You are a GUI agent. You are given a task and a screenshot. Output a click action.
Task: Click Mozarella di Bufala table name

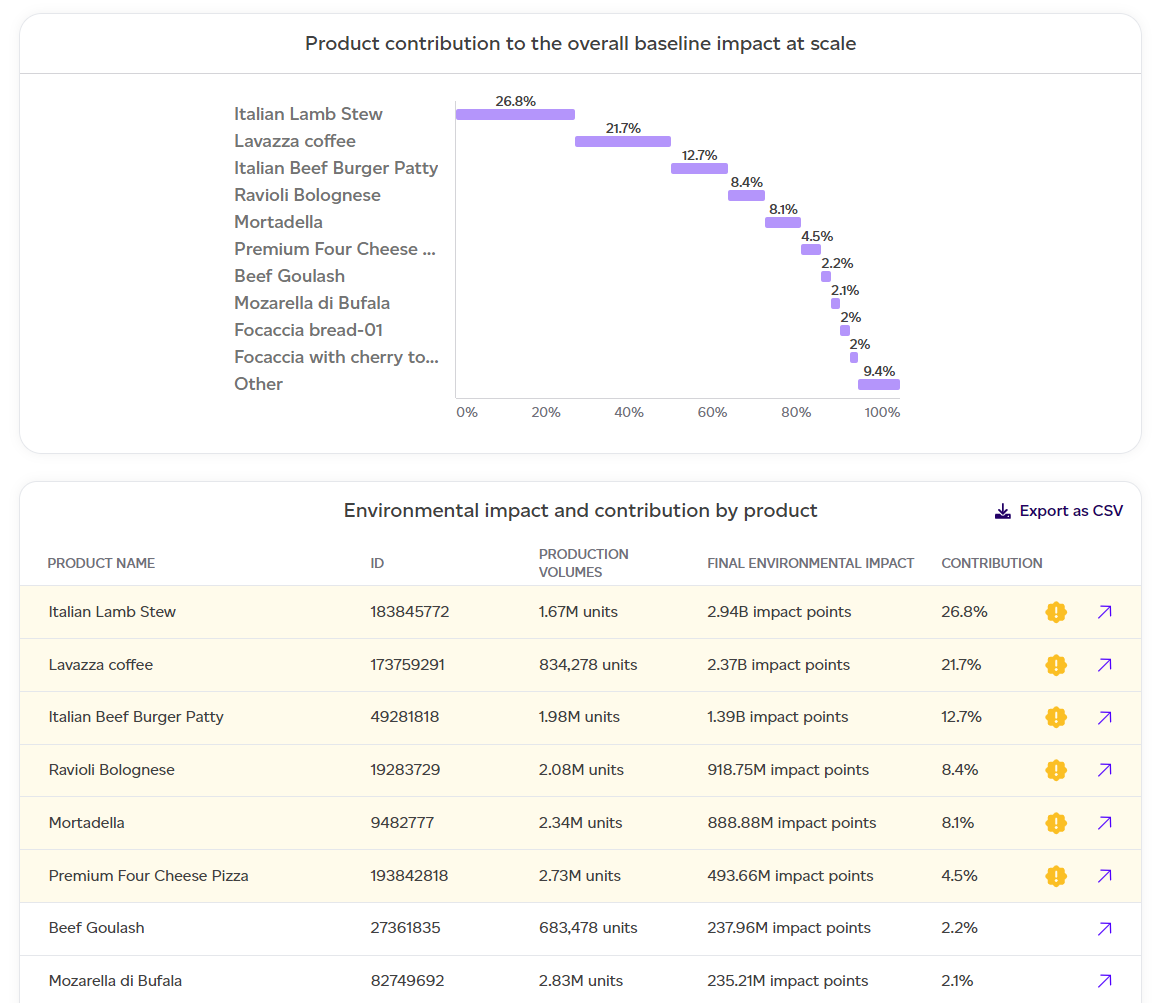(x=115, y=981)
